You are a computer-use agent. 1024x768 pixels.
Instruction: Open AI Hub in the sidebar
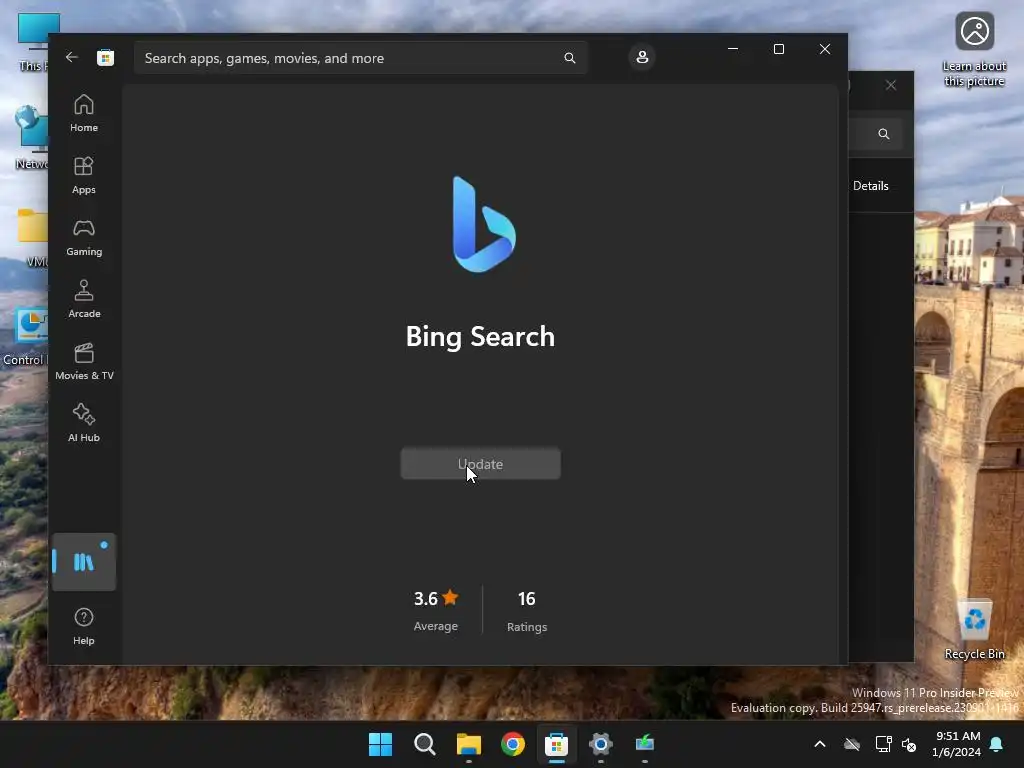[x=84, y=423]
